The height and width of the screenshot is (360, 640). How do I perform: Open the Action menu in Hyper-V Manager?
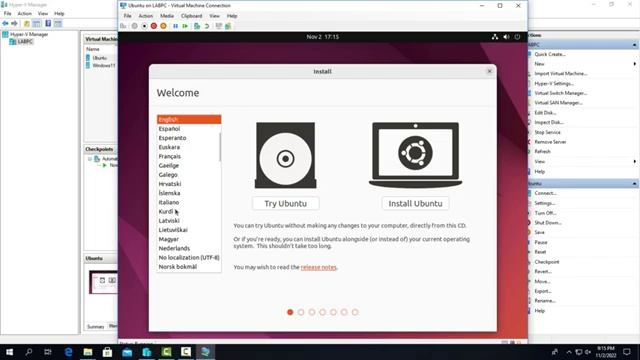tap(24, 13)
